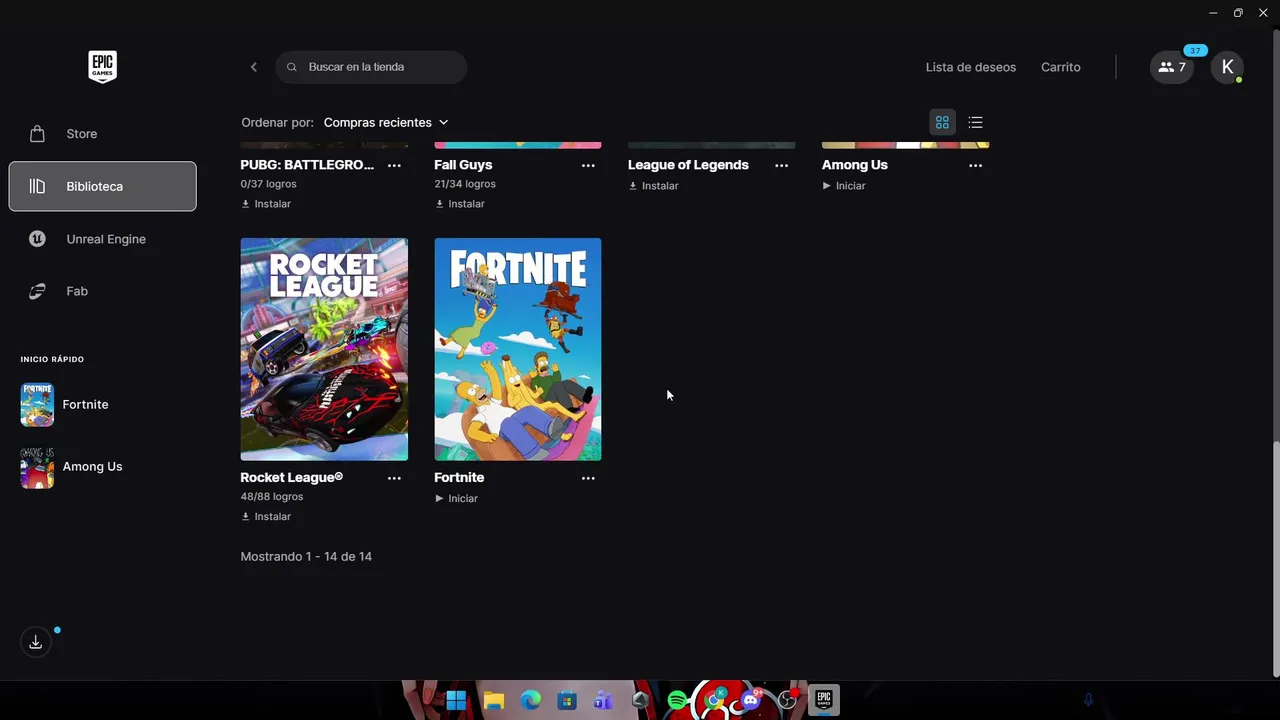Click 48/88 logros under Rocket League
Viewport: 1280px width, 720px height.
(272, 496)
